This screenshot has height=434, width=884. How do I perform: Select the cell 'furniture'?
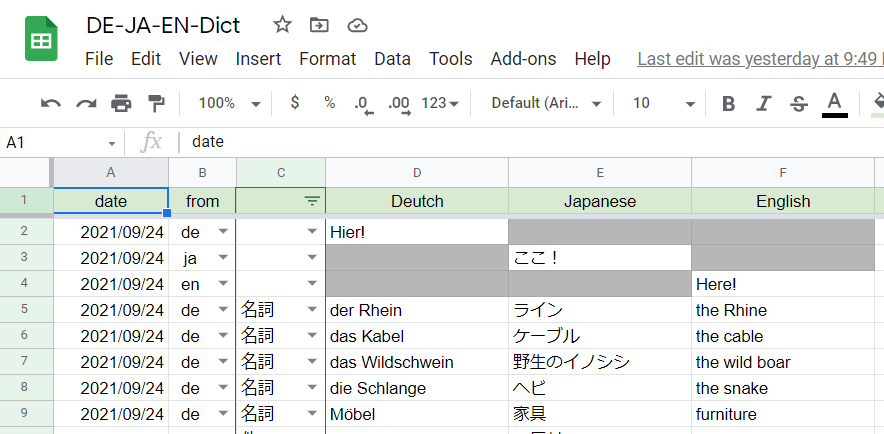point(783,413)
